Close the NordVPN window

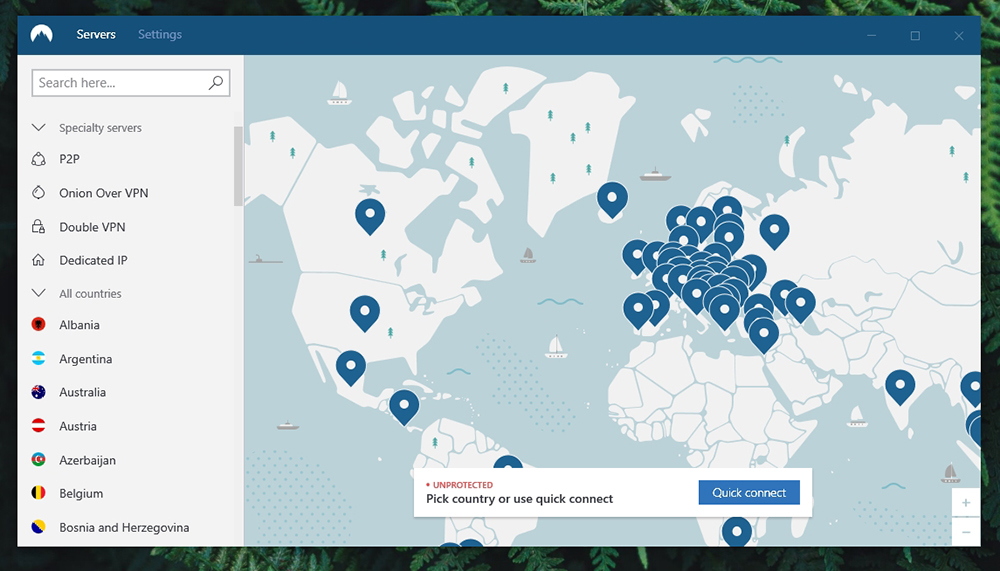click(x=959, y=36)
